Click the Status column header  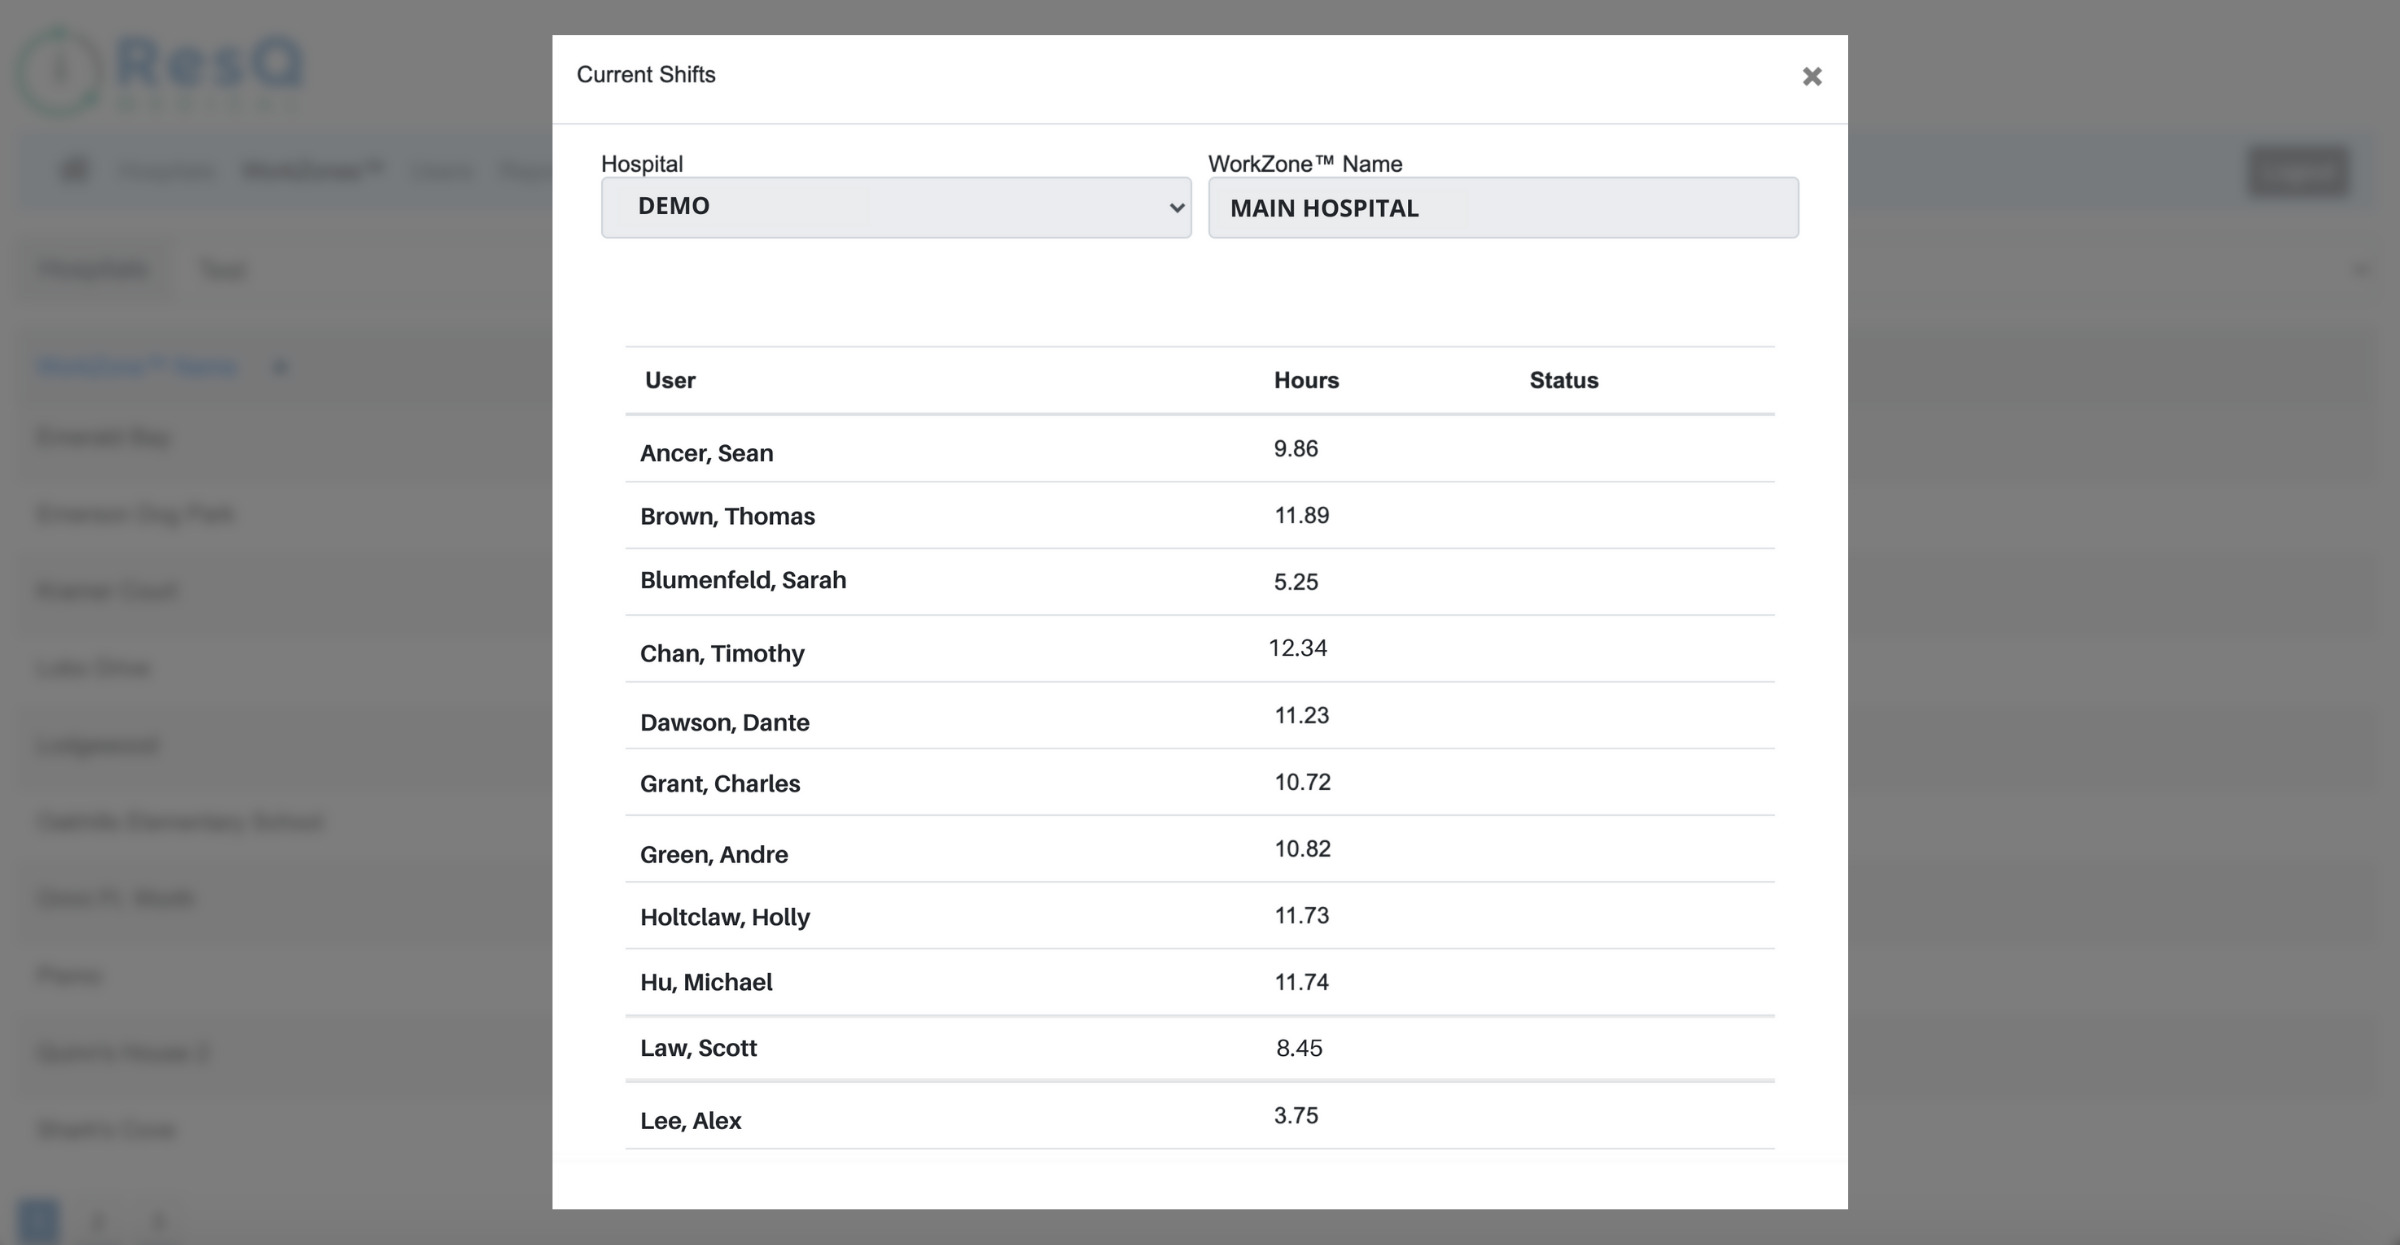[x=1562, y=380]
